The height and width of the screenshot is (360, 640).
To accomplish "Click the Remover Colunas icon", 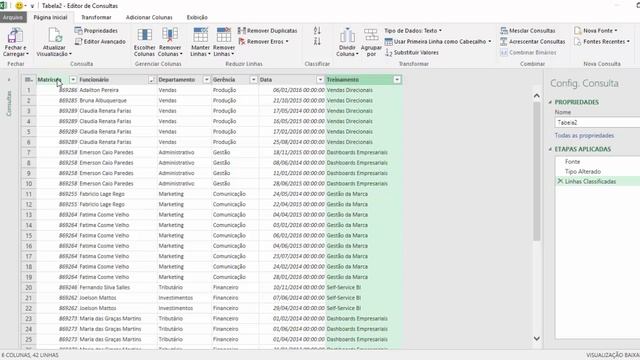I will pyautogui.click(x=170, y=36).
